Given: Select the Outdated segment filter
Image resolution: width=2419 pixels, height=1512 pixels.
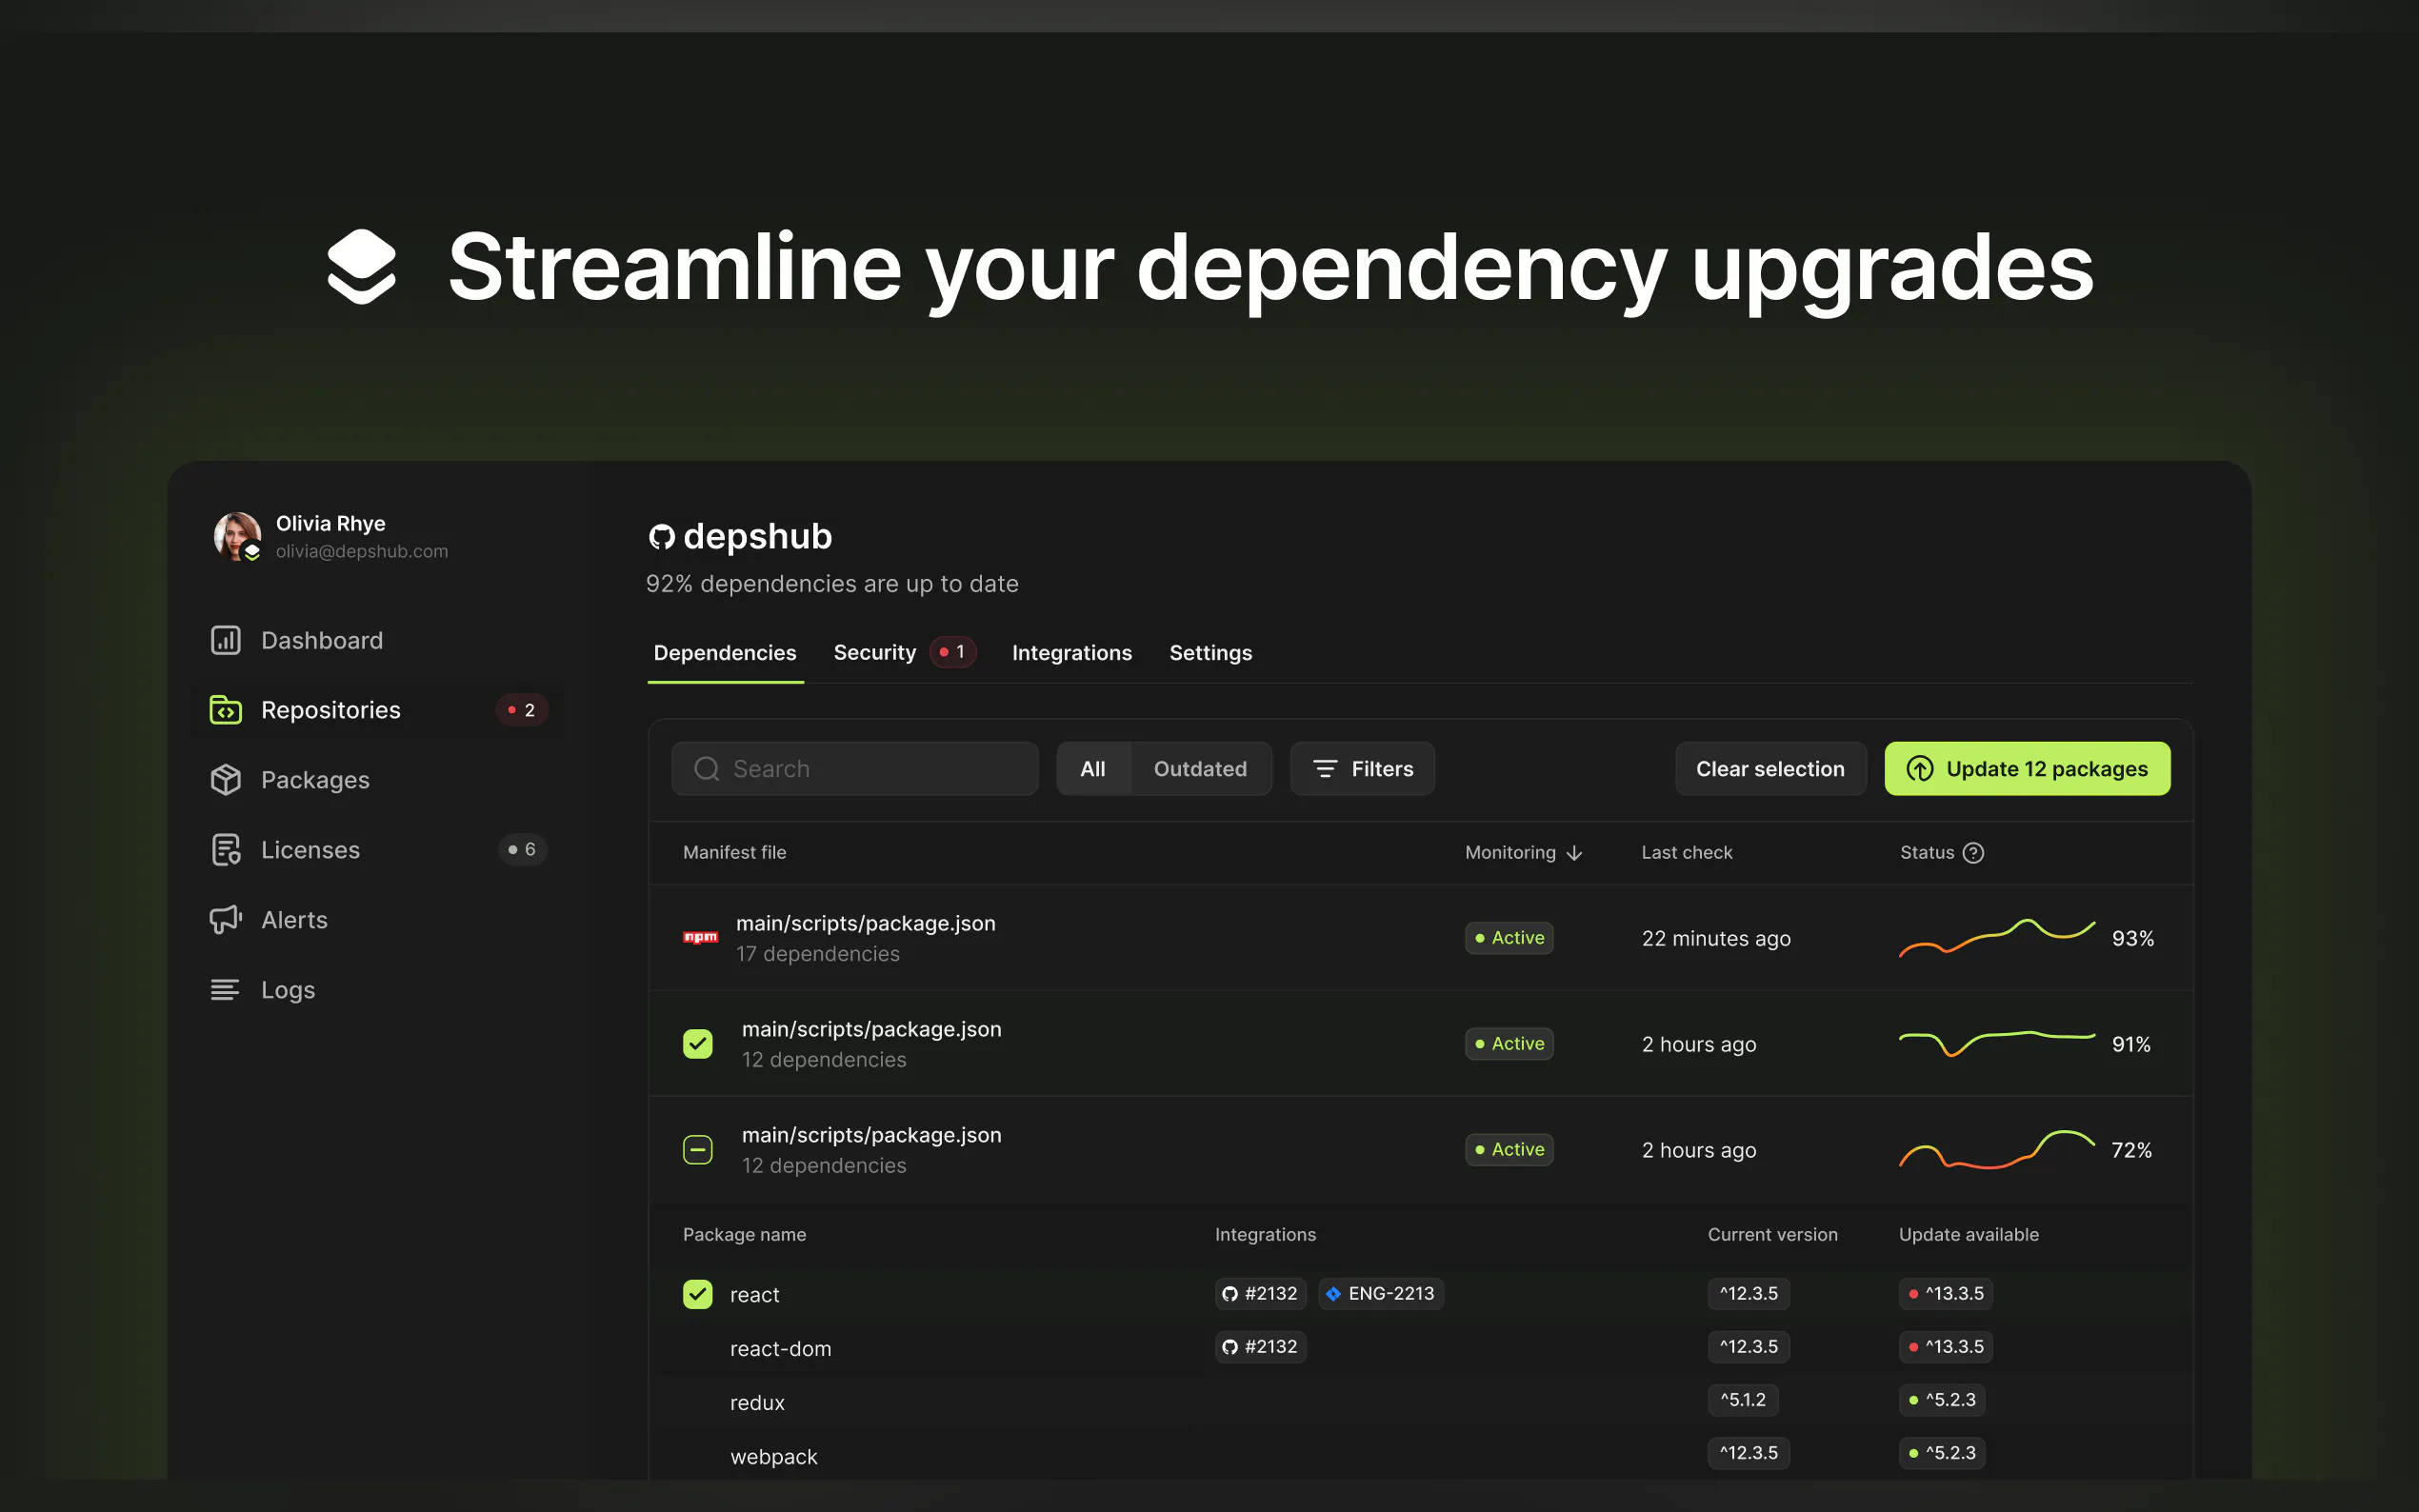Looking at the screenshot, I should point(1200,769).
